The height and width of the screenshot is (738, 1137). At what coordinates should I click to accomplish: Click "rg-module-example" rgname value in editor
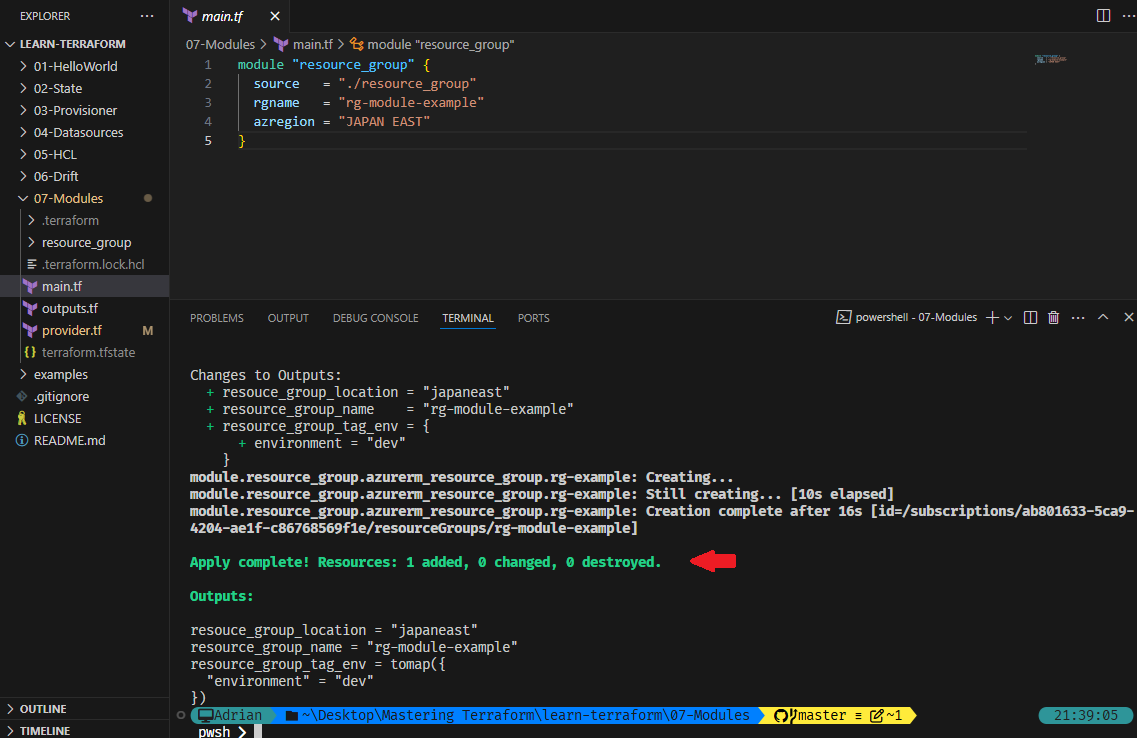tap(411, 103)
